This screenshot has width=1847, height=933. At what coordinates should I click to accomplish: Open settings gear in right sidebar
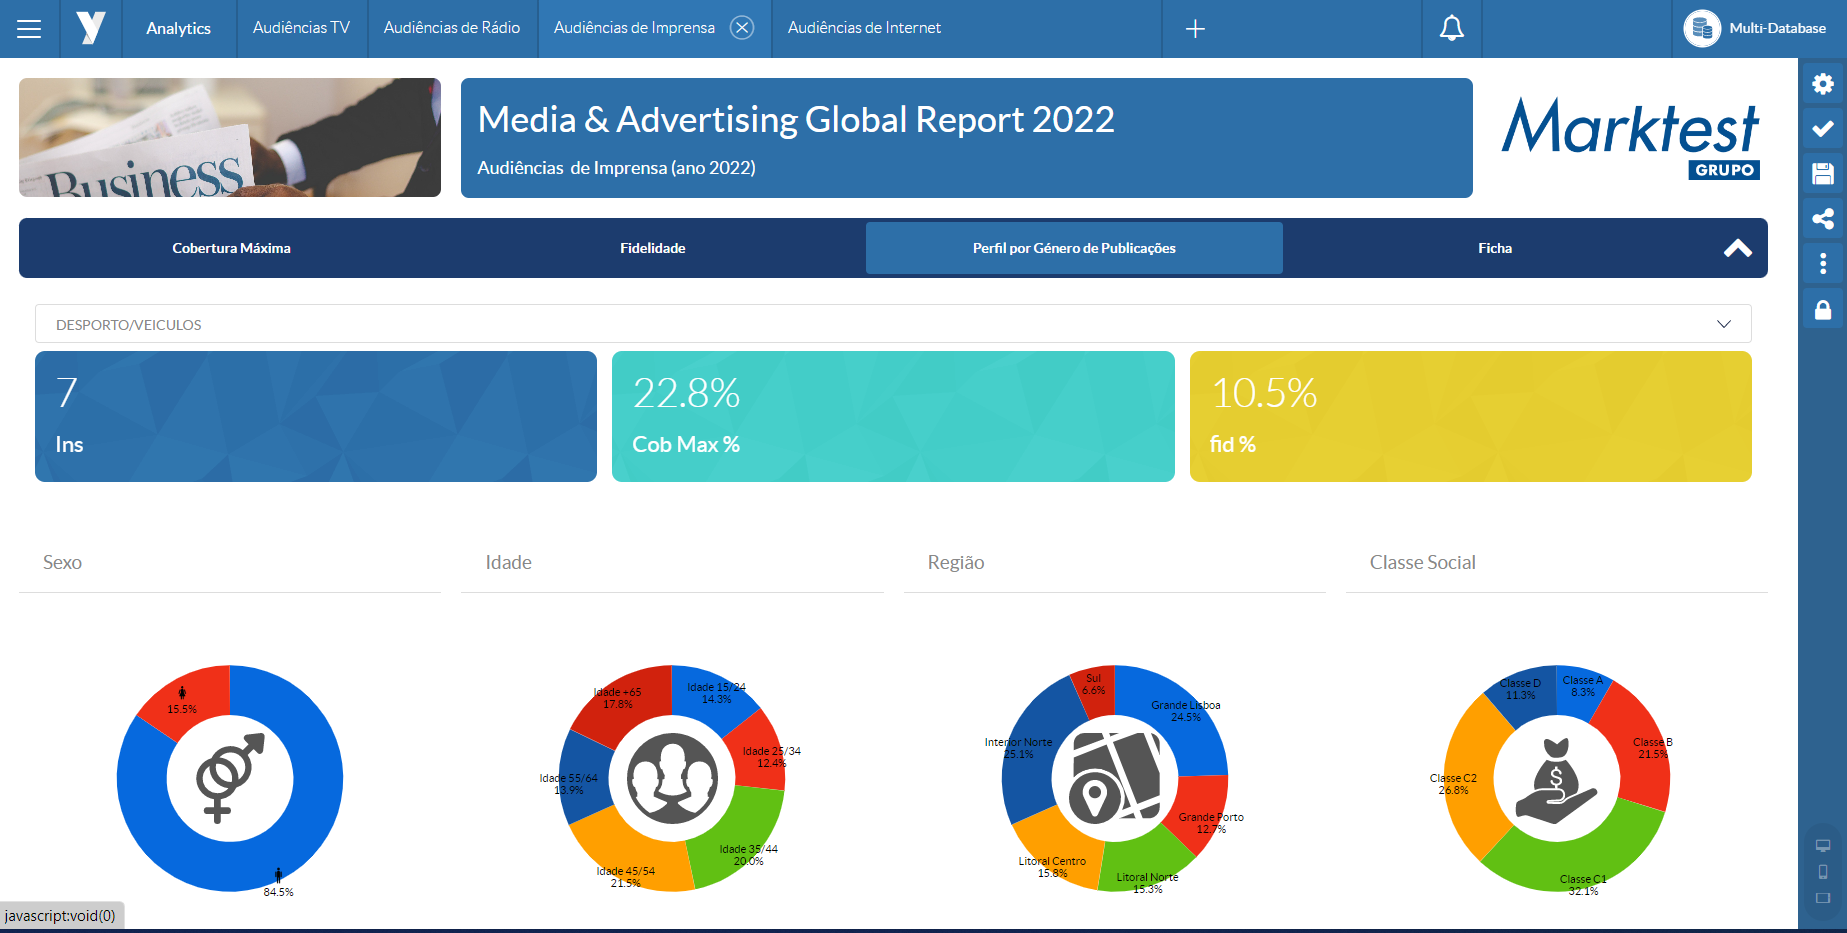tap(1822, 84)
